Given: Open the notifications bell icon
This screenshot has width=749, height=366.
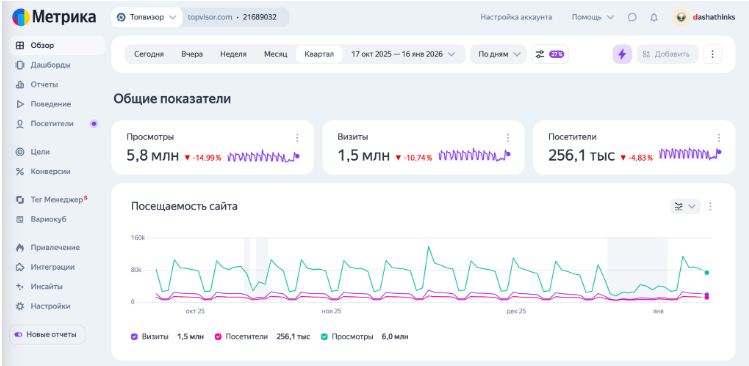Looking at the screenshot, I should [654, 17].
